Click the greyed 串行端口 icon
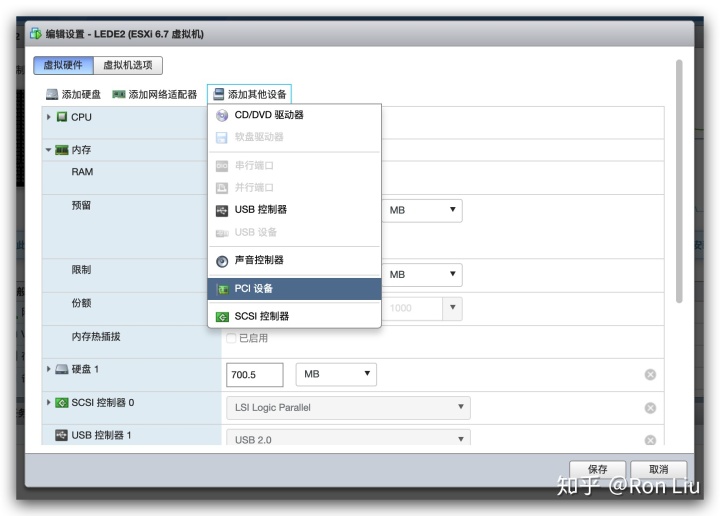Image resolution: width=720 pixels, height=516 pixels. (x=222, y=166)
